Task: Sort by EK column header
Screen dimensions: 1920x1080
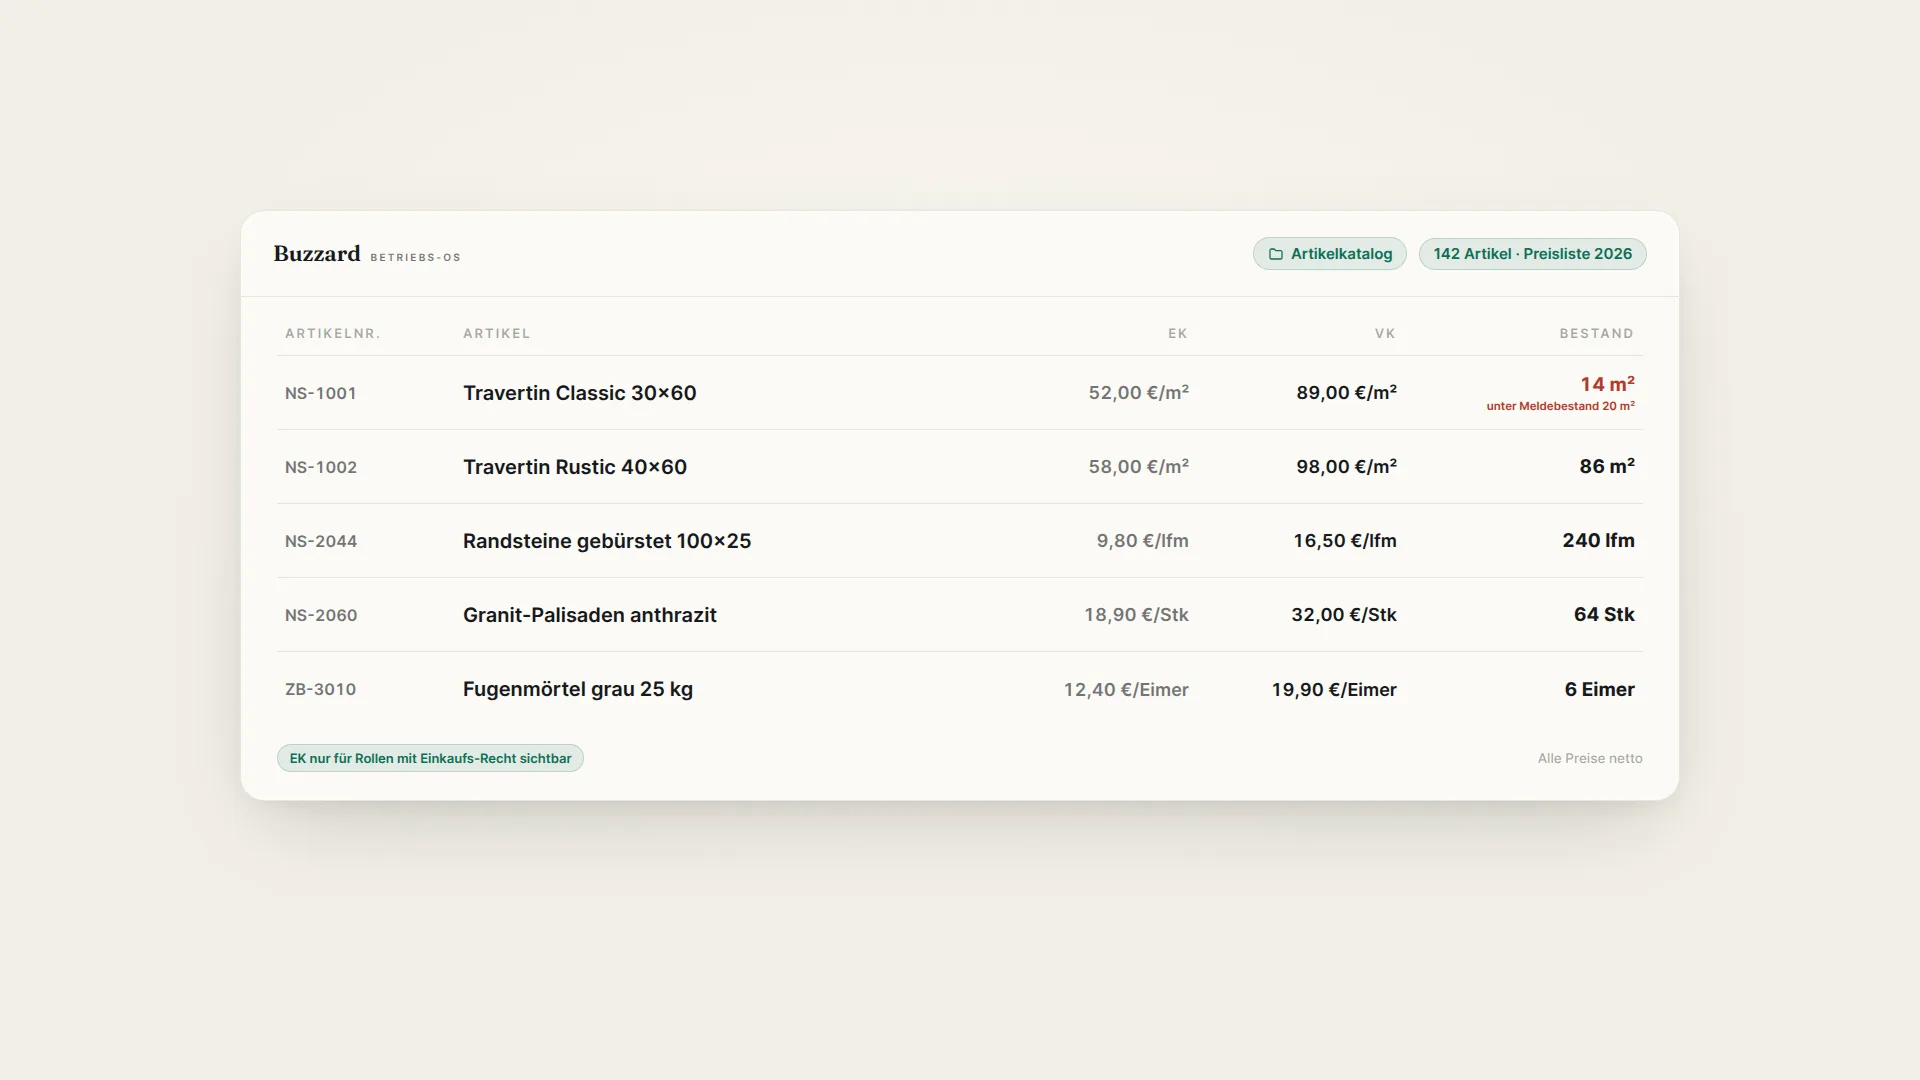Action: [1178, 334]
